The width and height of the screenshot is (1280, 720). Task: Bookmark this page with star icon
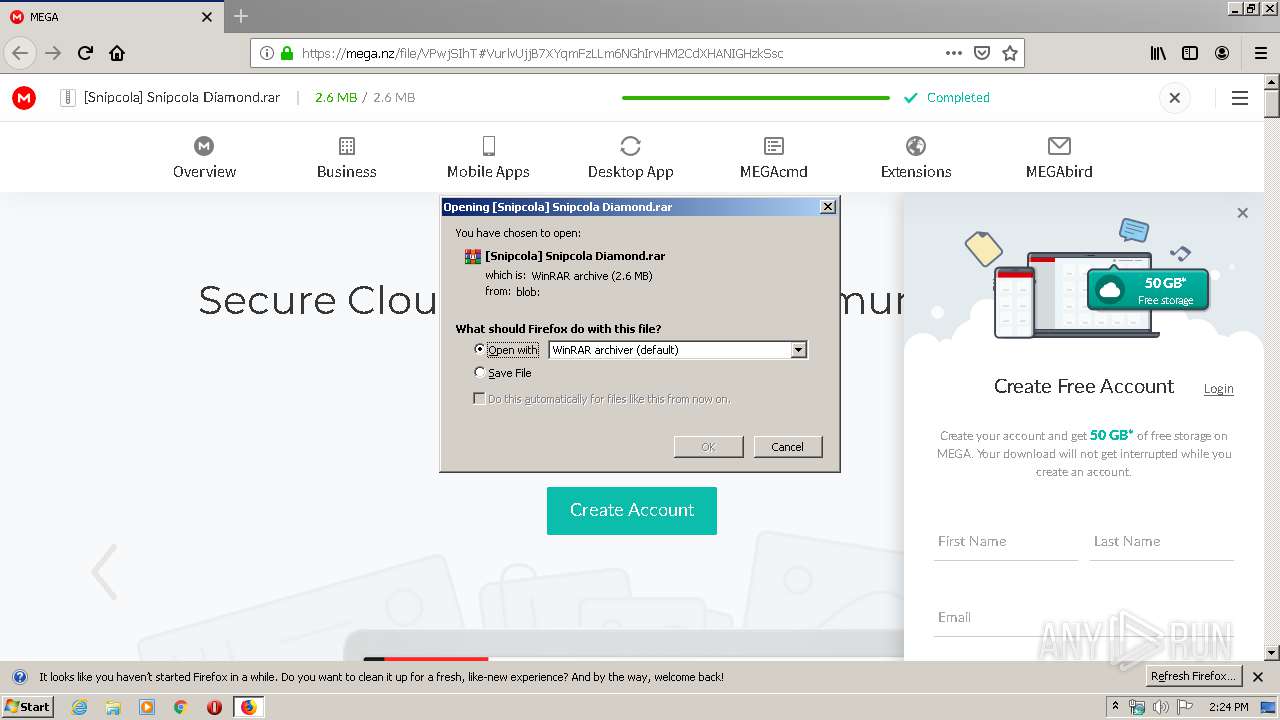pos(1010,53)
